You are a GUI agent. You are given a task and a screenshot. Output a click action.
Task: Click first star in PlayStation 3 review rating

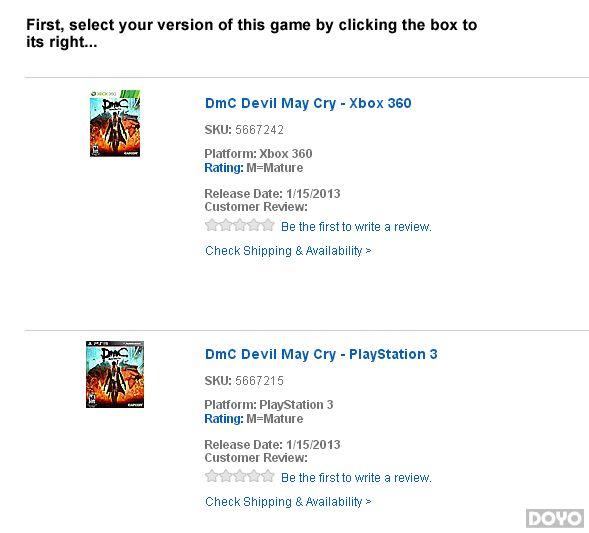point(212,476)
